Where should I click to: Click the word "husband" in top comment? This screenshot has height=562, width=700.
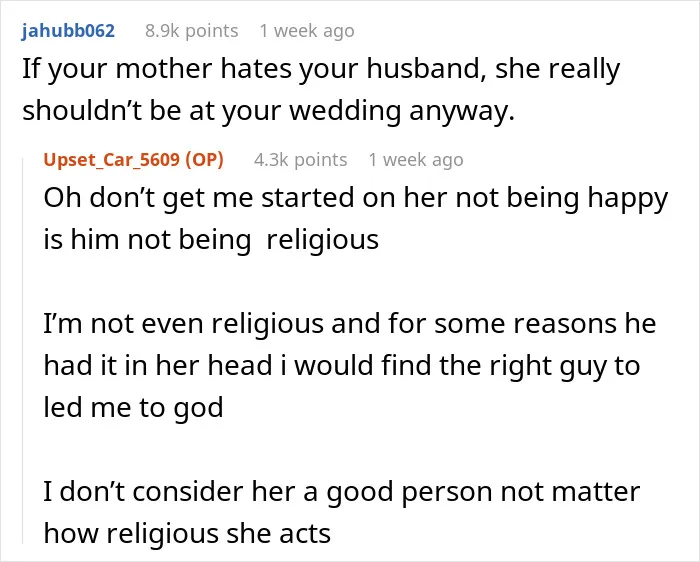tap(426, 69)
